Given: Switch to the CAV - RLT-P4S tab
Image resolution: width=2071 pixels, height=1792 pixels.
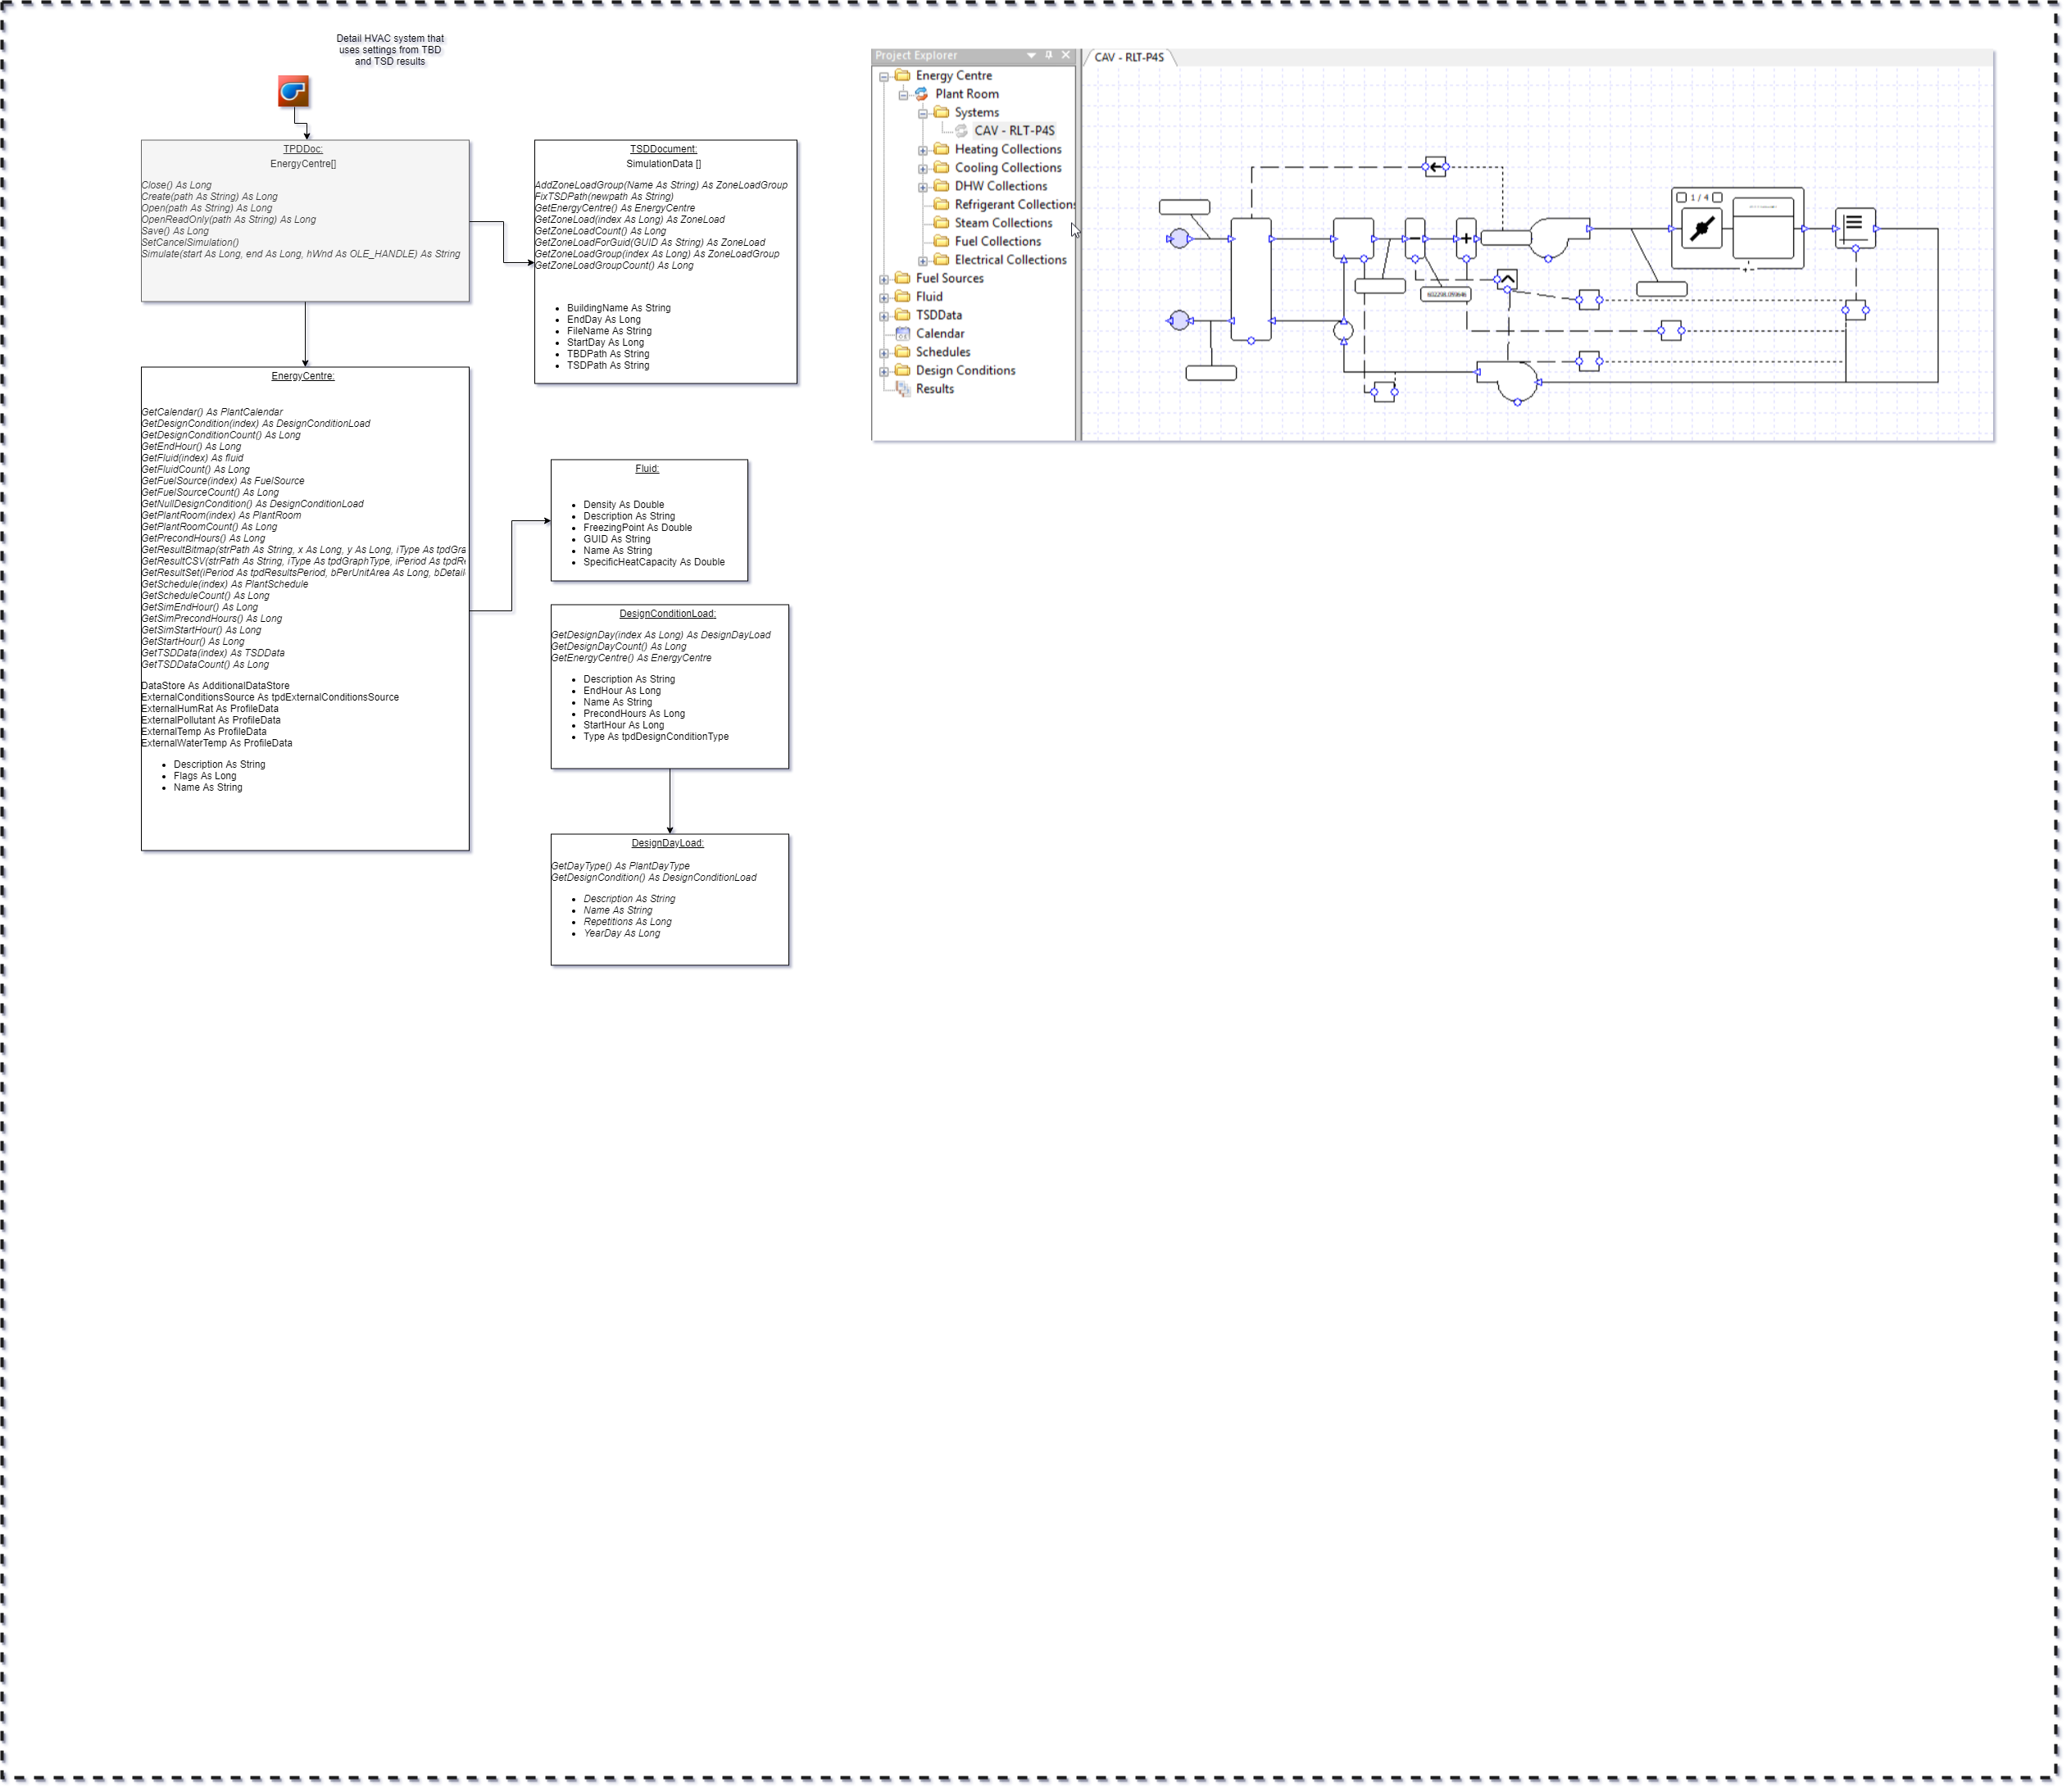Looking at the screenshot, I should [x=1129, y=58].
